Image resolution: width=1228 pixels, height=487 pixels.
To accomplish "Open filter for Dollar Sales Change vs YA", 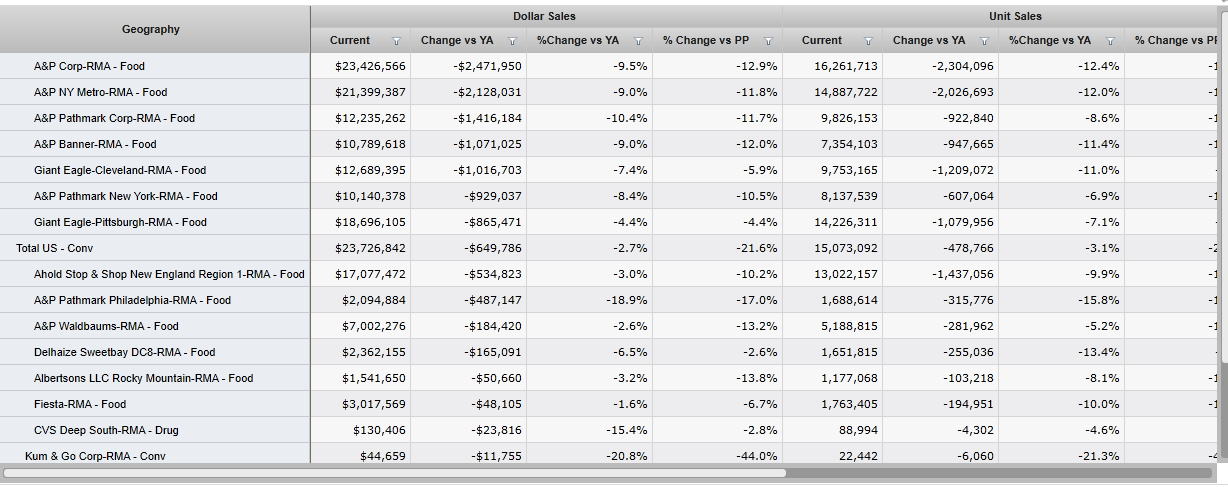I will (512, 41).
